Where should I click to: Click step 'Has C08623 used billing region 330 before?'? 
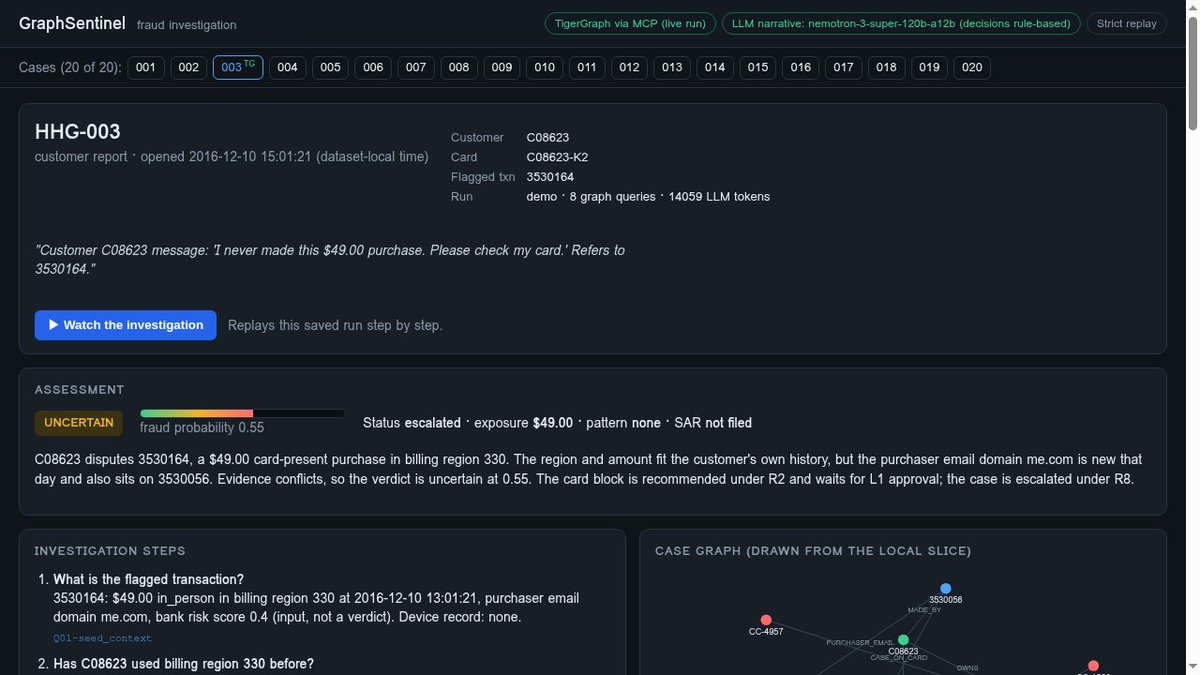click(x=183, y=664)
